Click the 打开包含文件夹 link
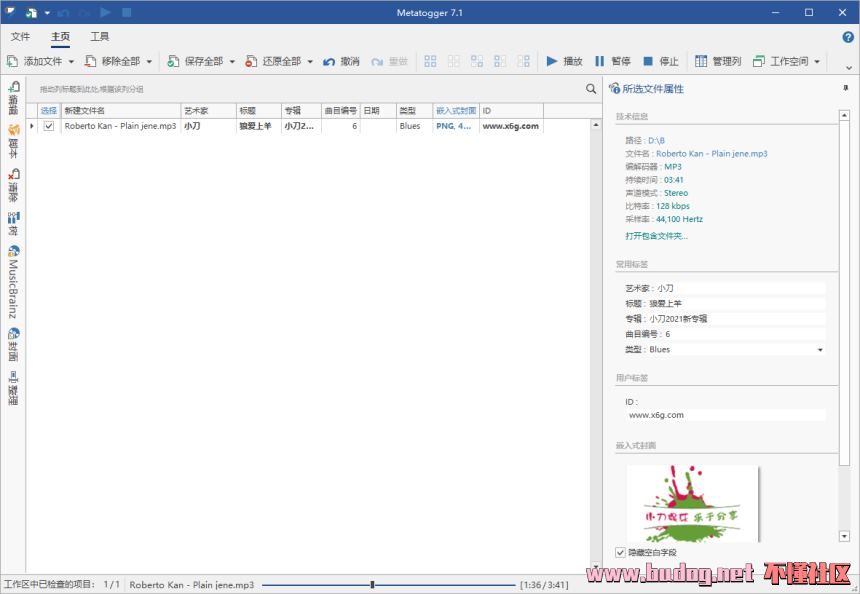The height and width of the screenshot is (594, 860). click(656, 236)
